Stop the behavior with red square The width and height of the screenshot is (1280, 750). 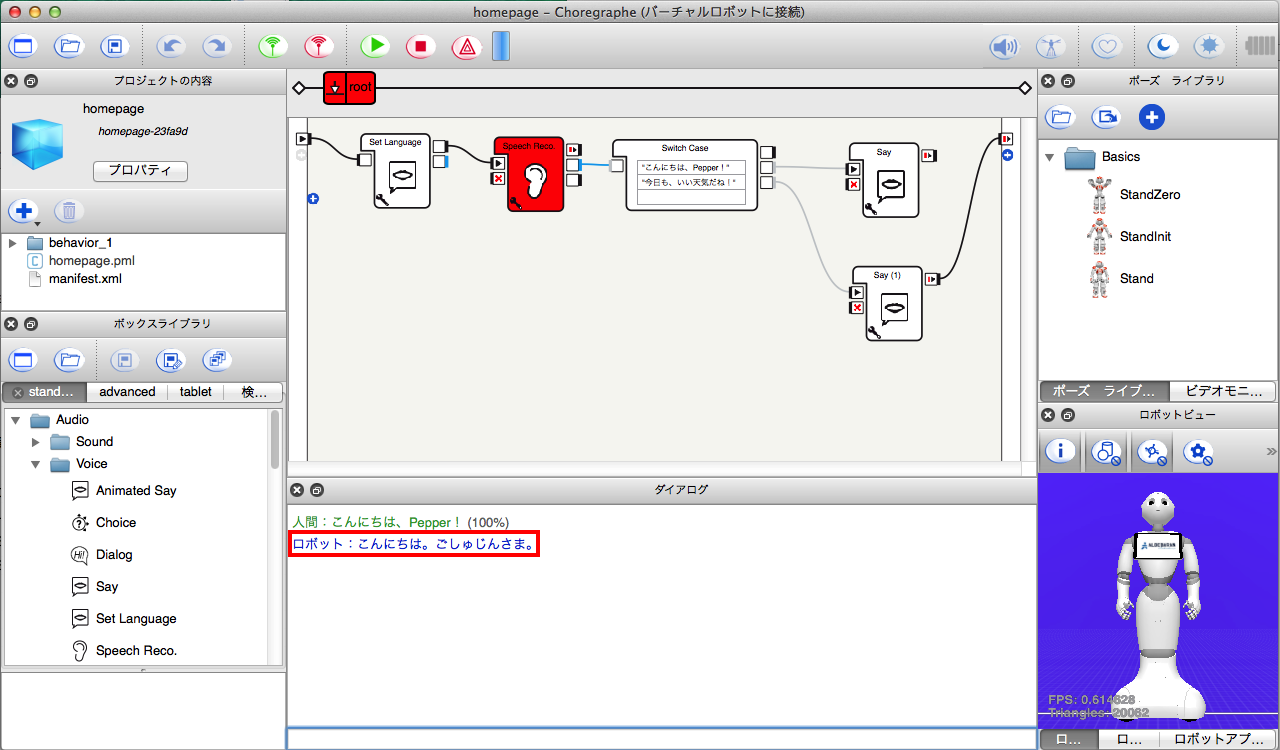coord(421,46)
